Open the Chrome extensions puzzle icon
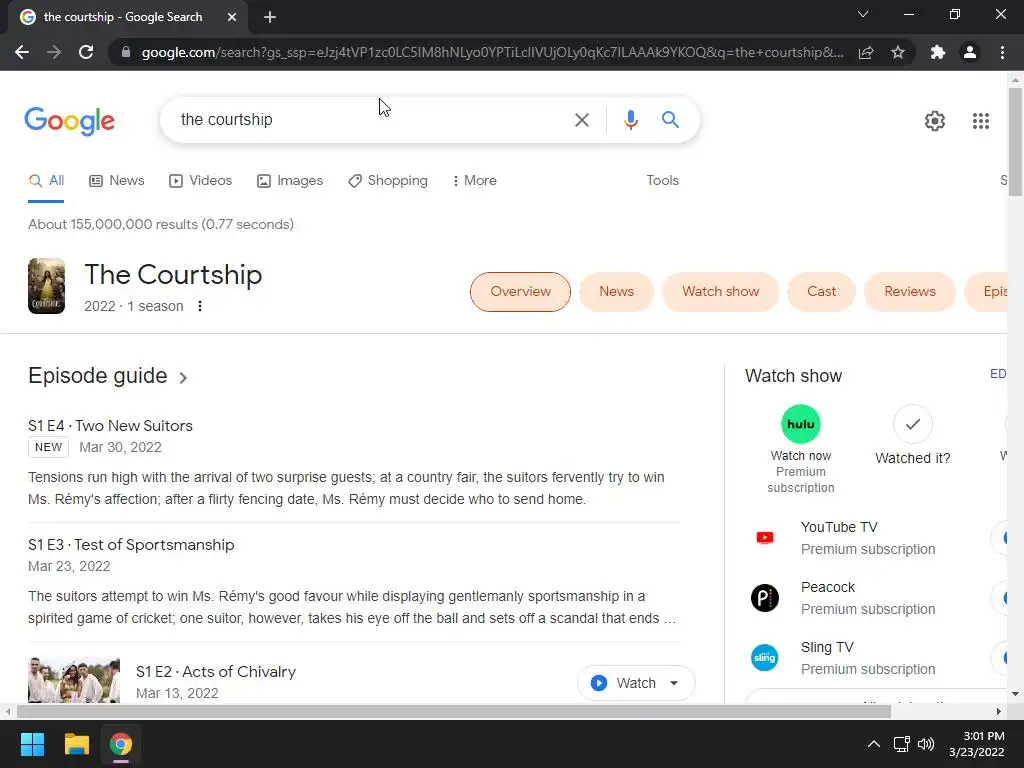 [x=938, y=52]
